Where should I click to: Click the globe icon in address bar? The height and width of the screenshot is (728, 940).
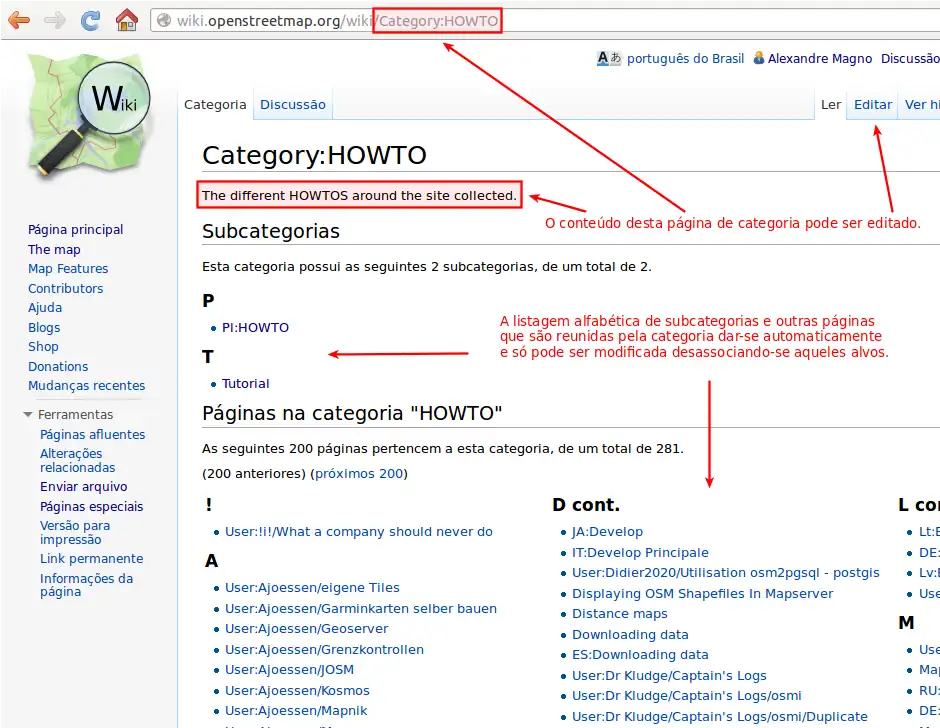164,20
